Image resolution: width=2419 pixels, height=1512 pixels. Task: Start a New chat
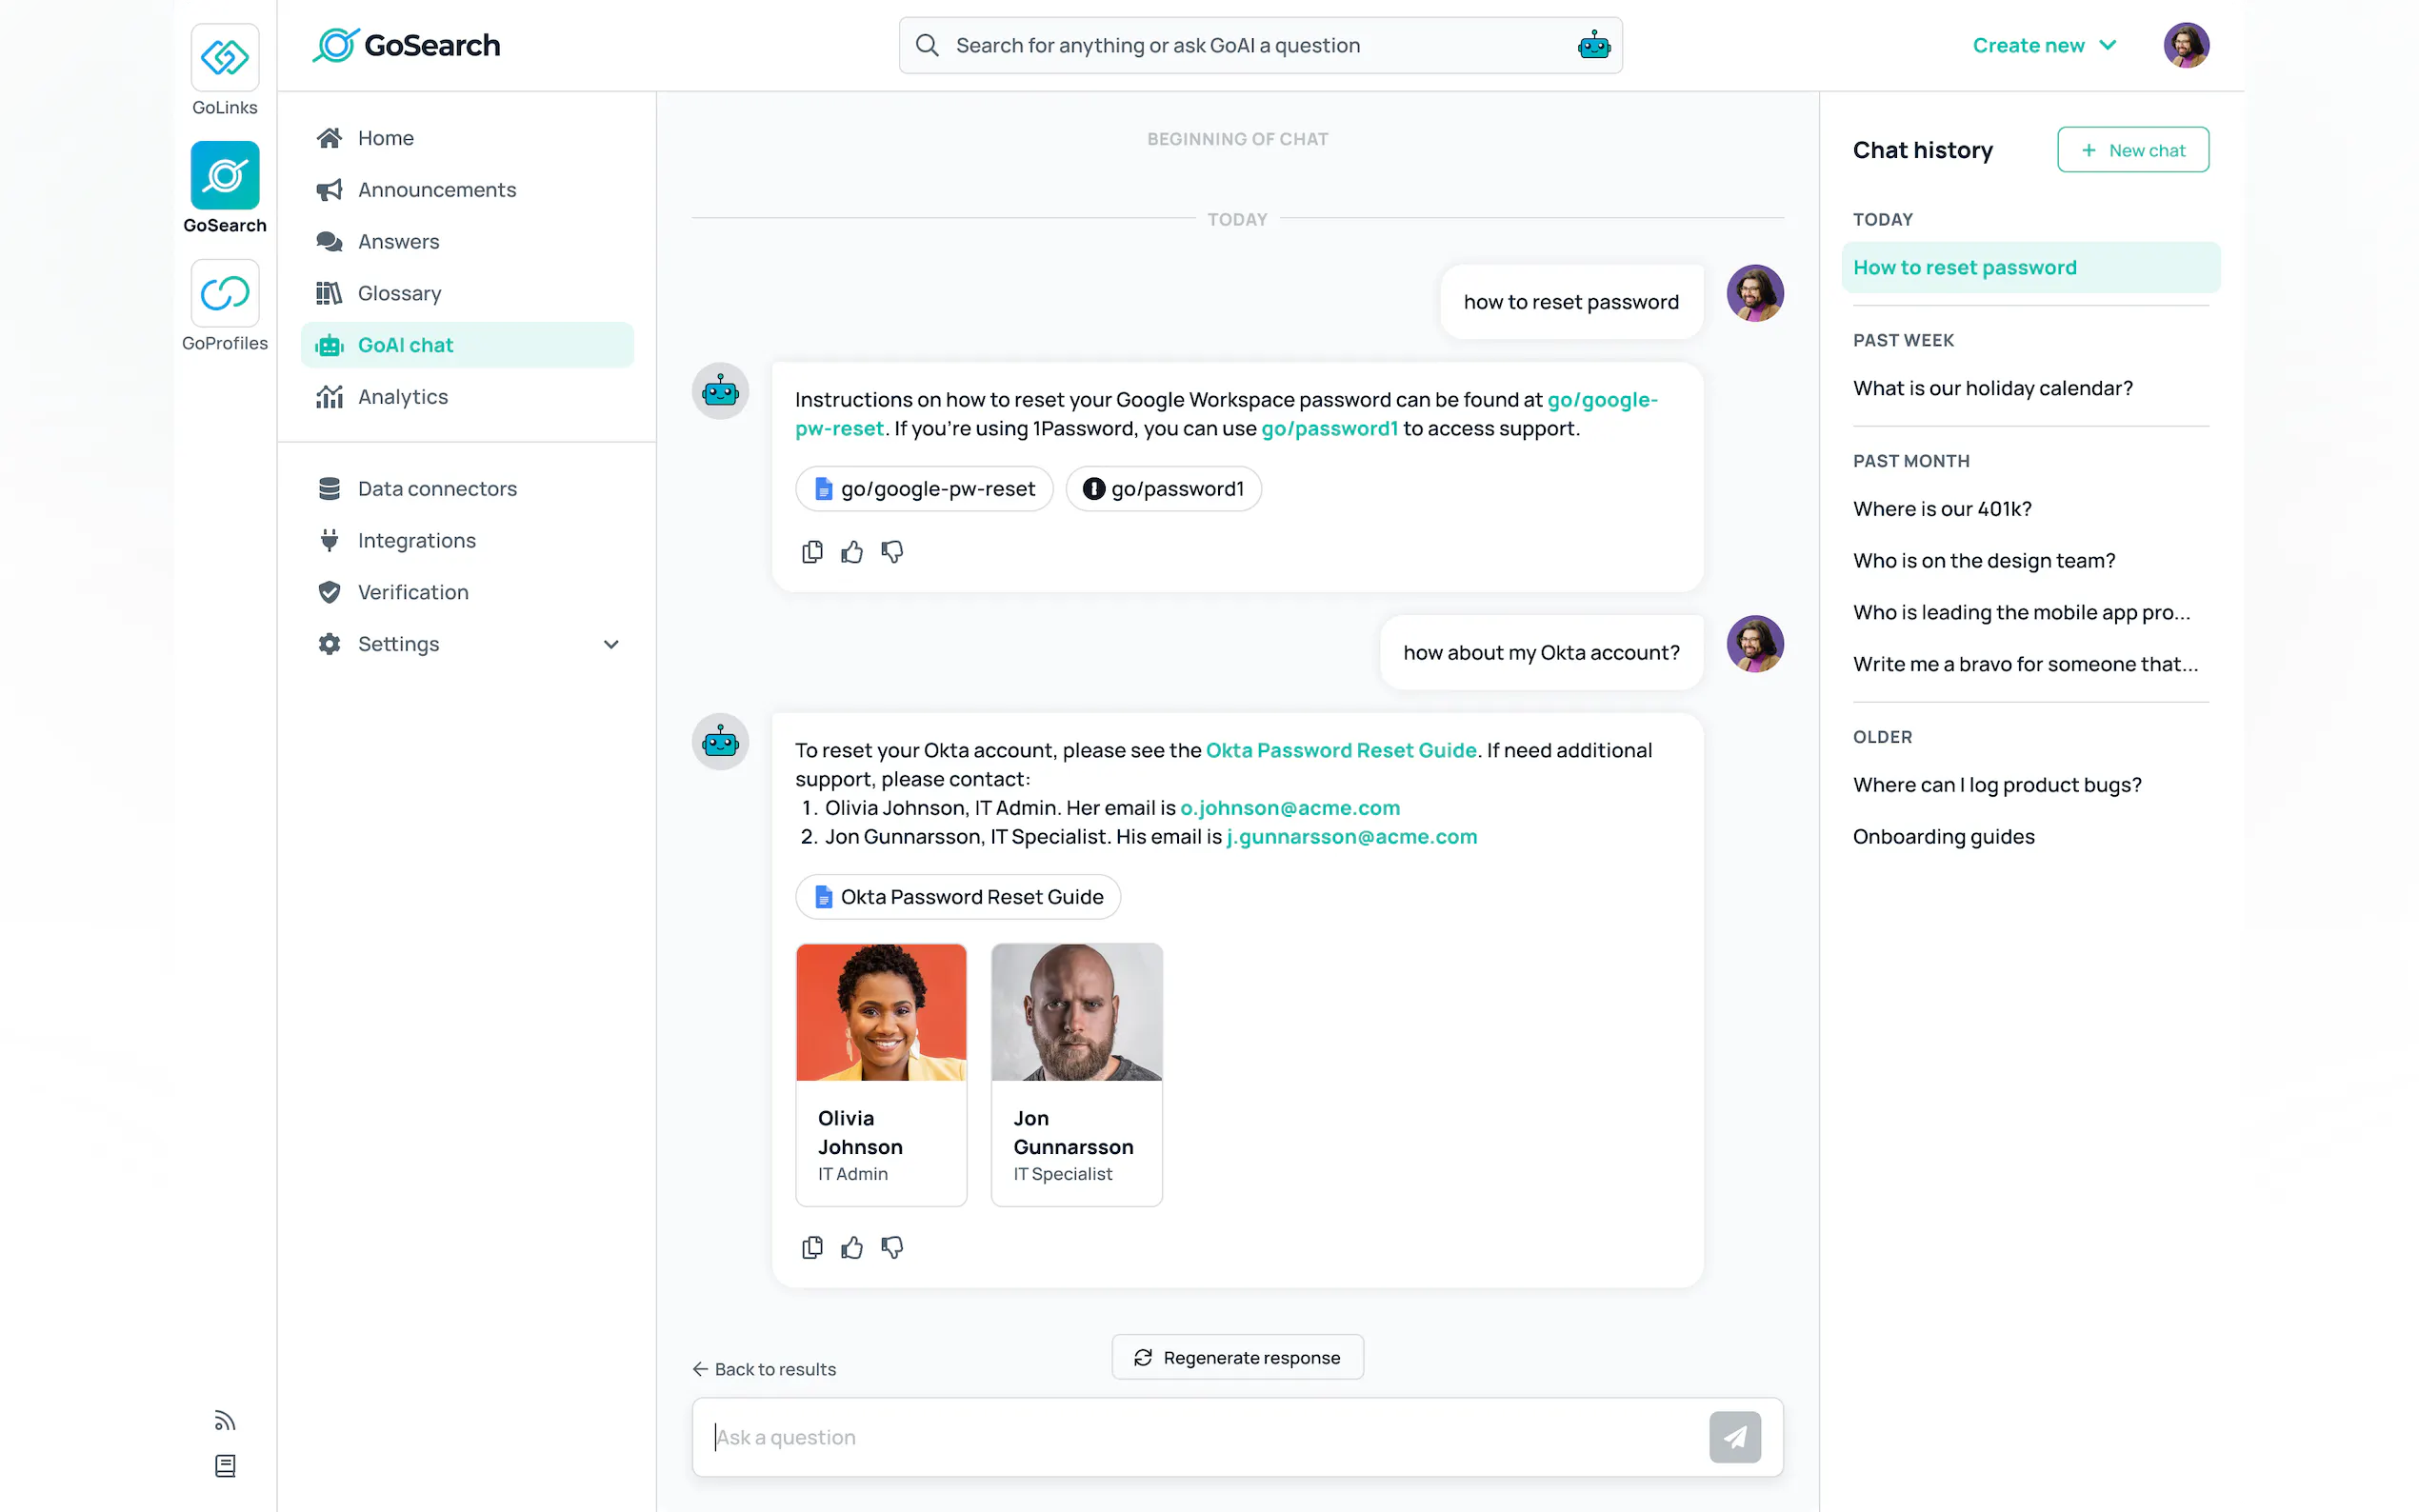coord(2132,150)
